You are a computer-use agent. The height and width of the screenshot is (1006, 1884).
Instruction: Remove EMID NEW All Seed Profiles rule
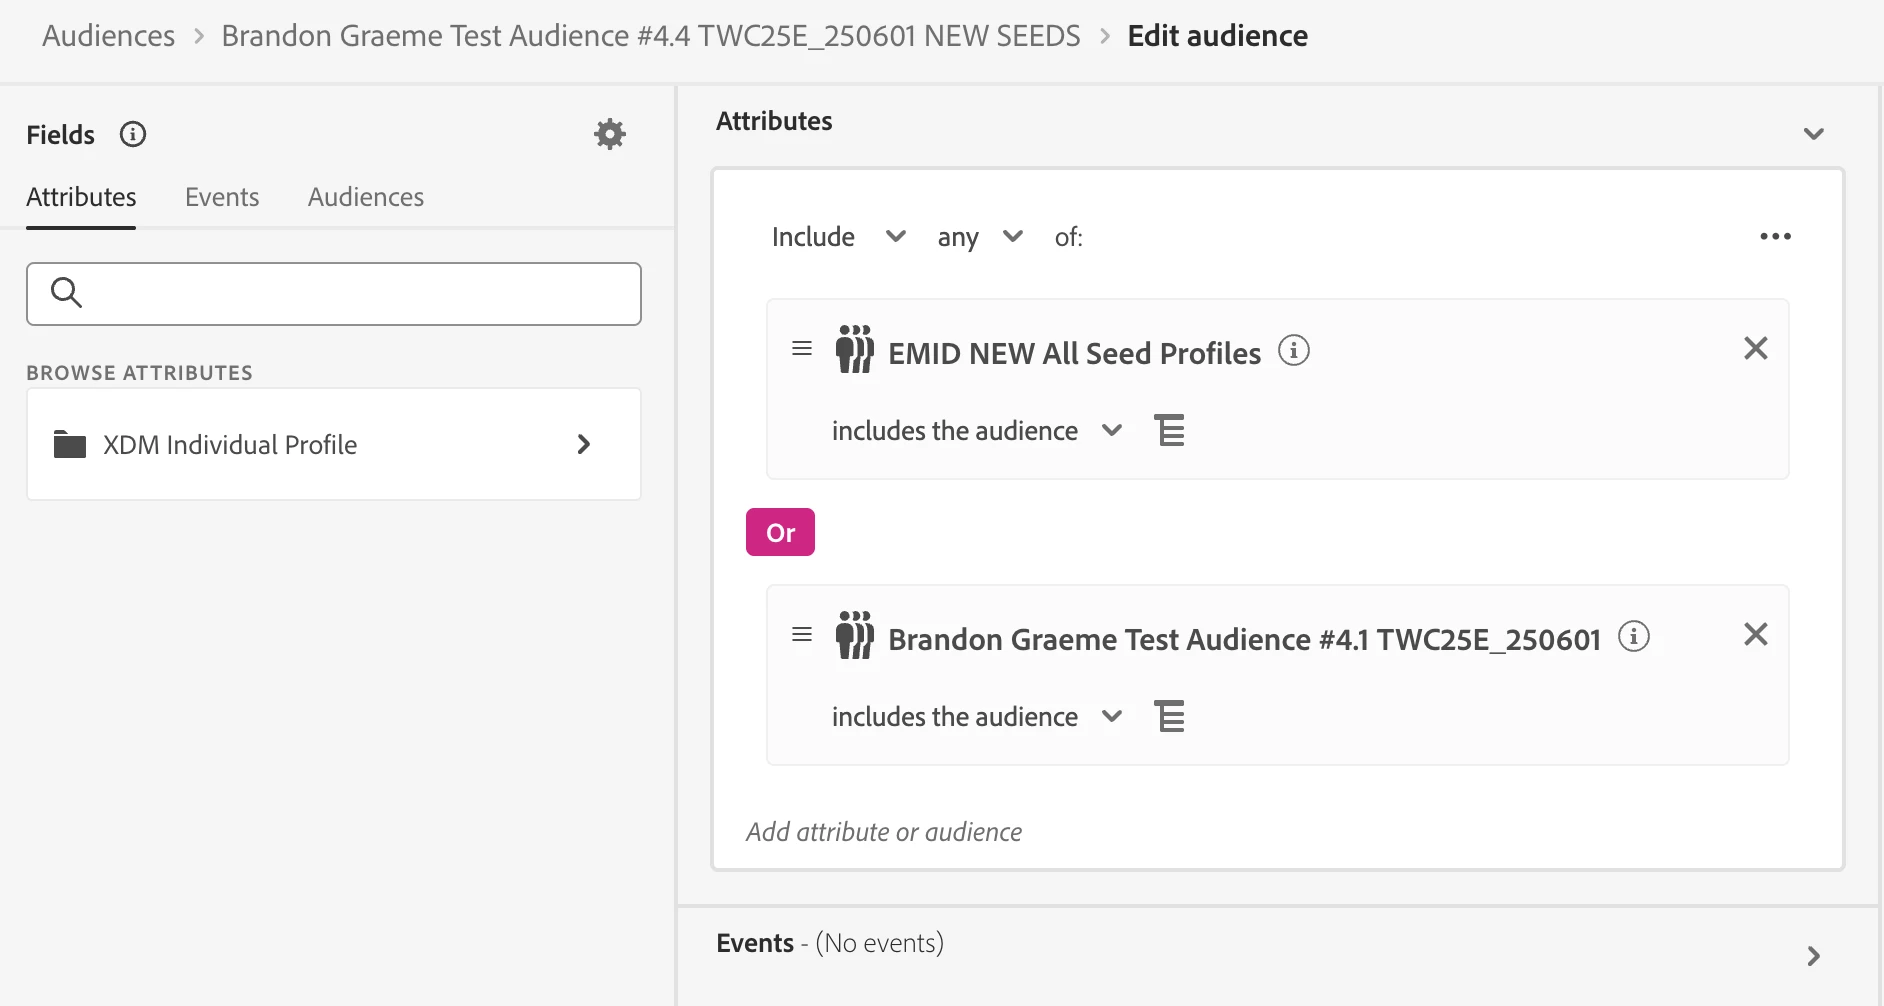1755,348
